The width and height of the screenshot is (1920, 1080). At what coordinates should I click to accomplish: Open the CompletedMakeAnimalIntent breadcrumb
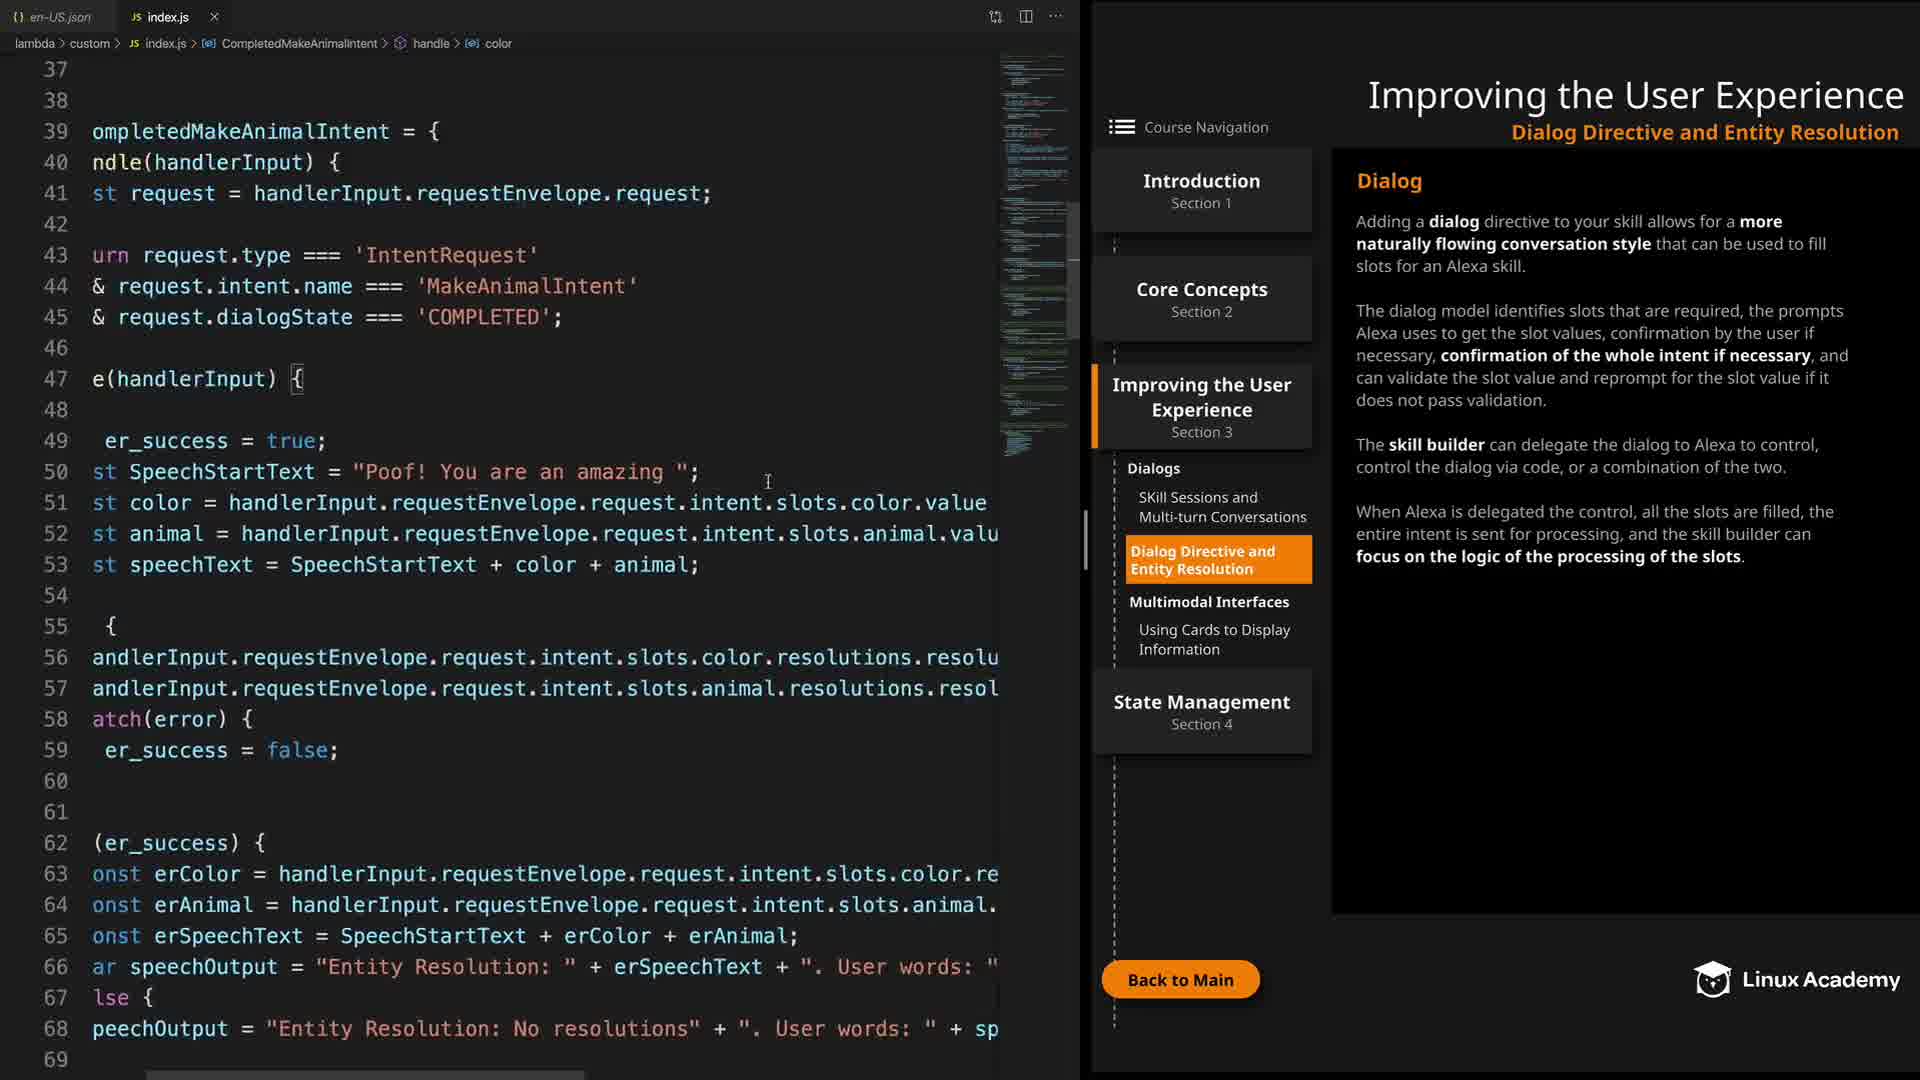[298, 44]
